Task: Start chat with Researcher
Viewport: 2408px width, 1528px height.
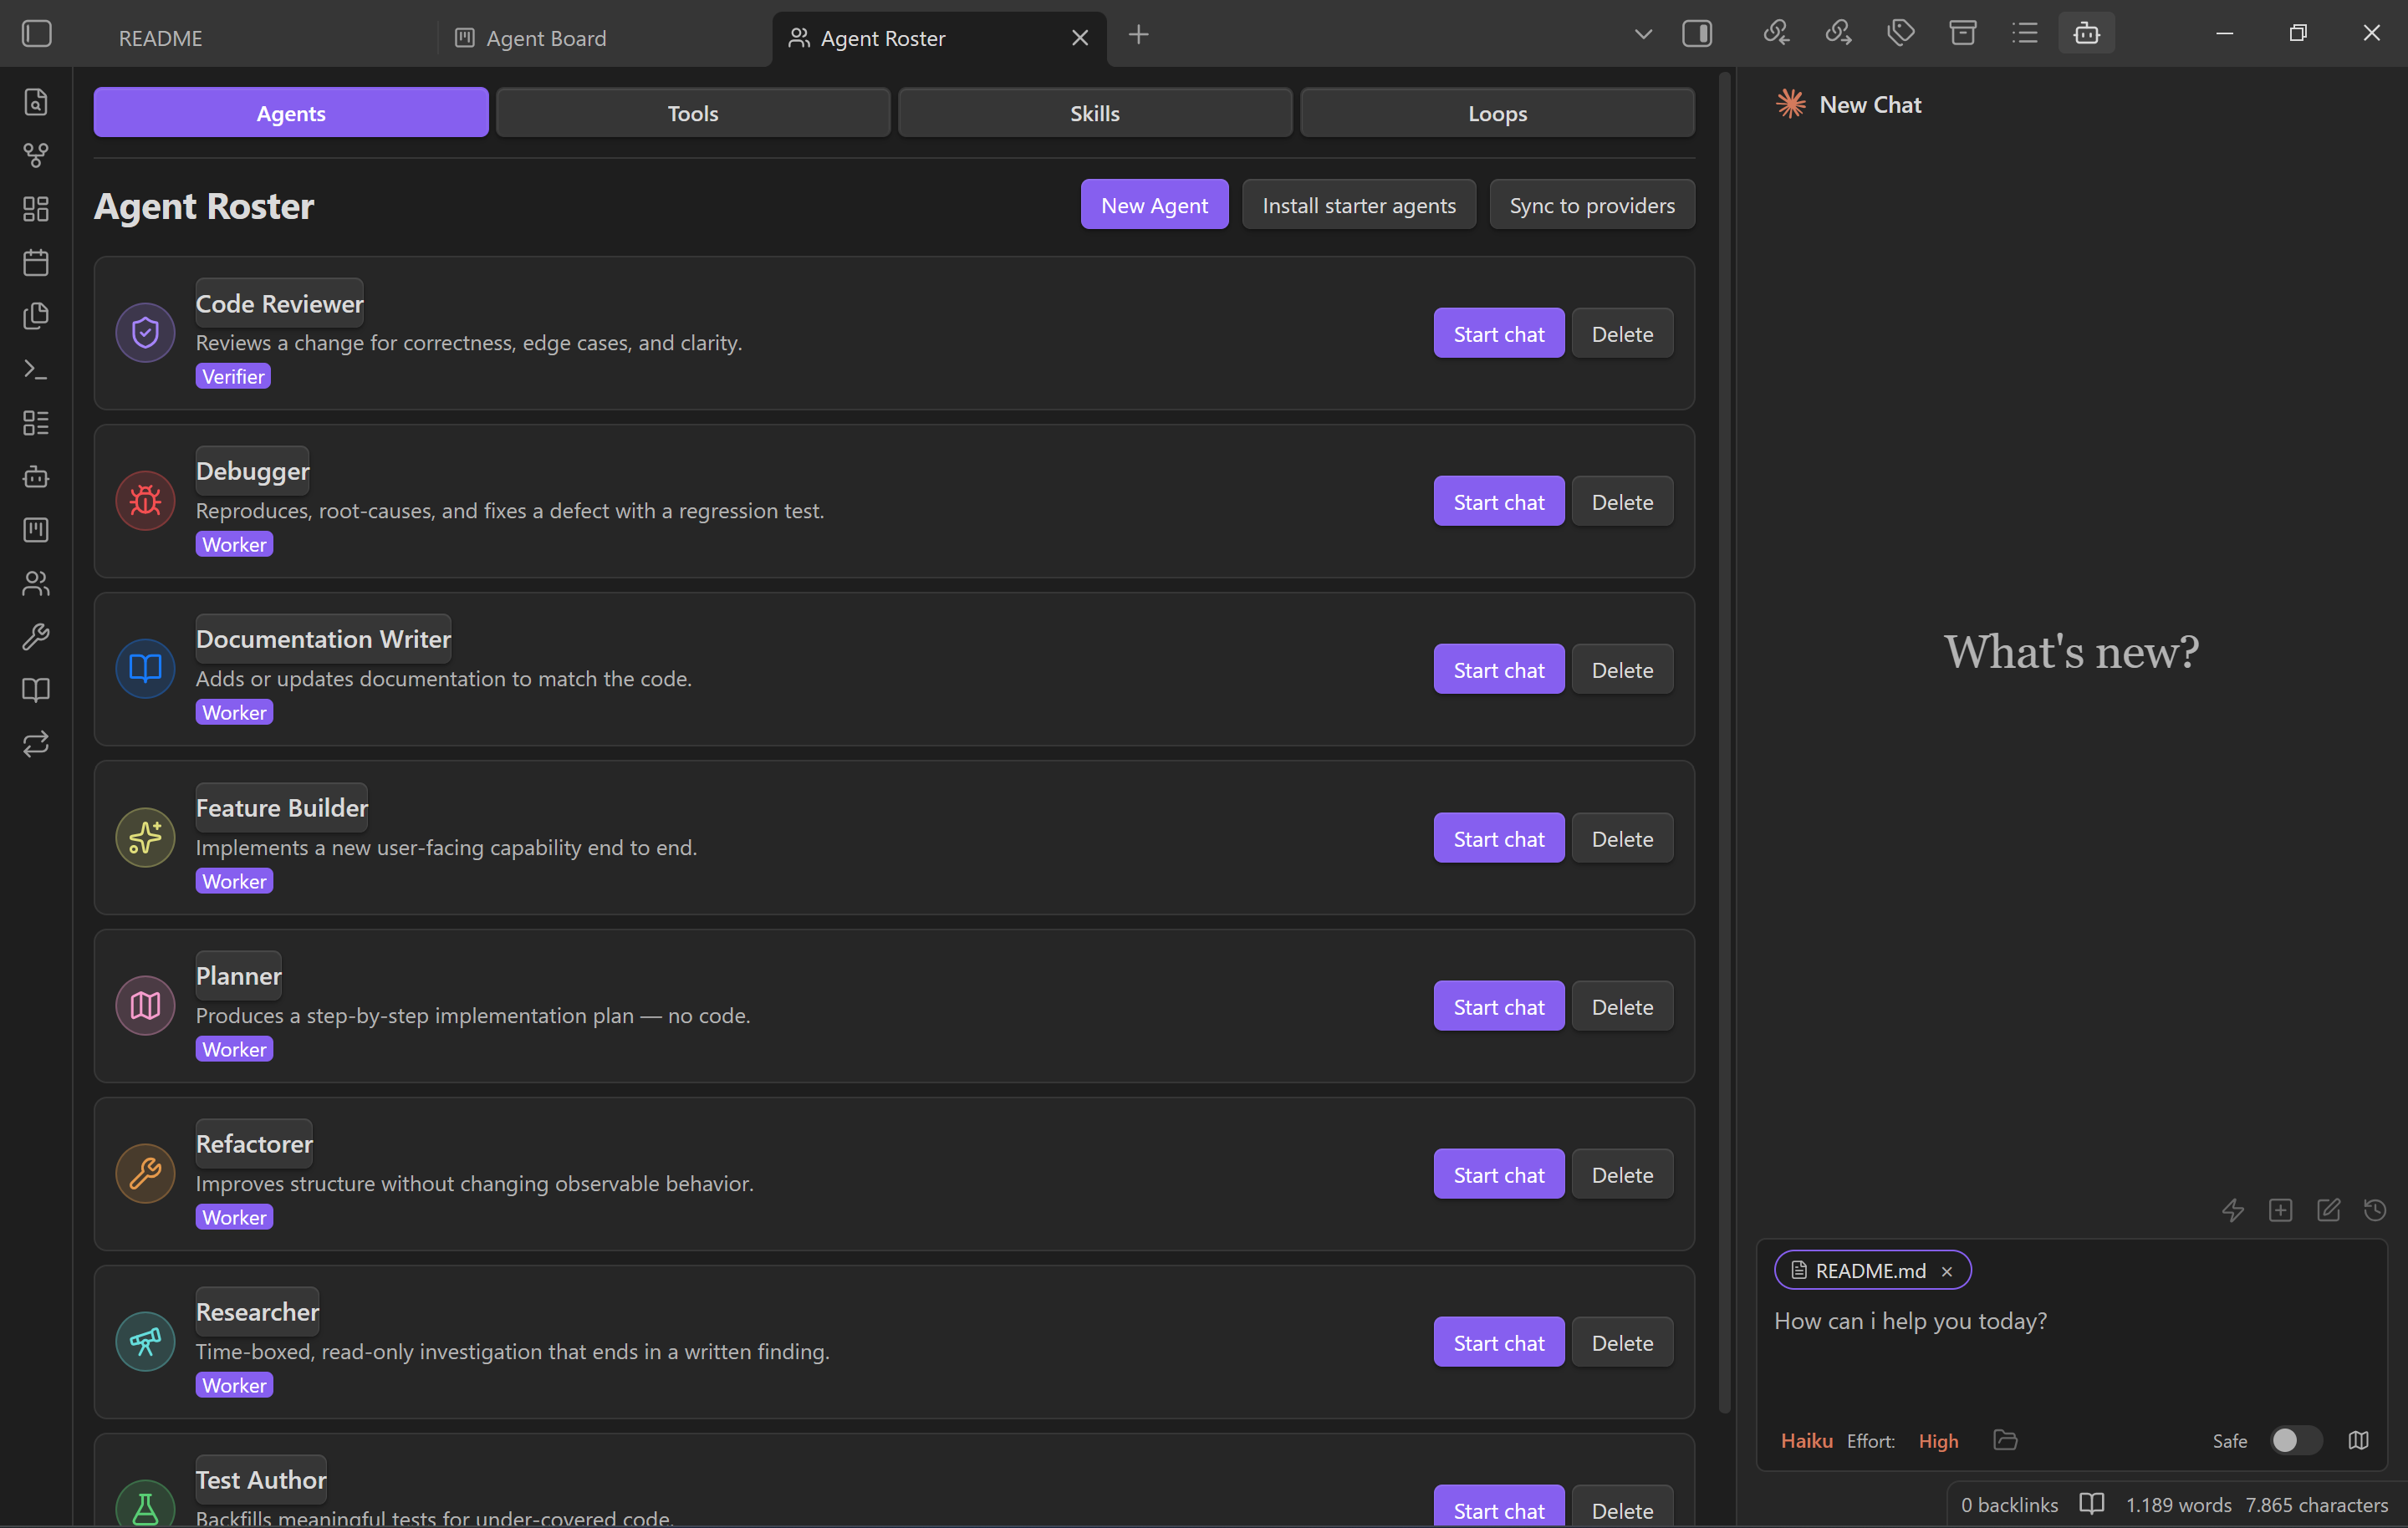Action: [x=1499, y=1343]
